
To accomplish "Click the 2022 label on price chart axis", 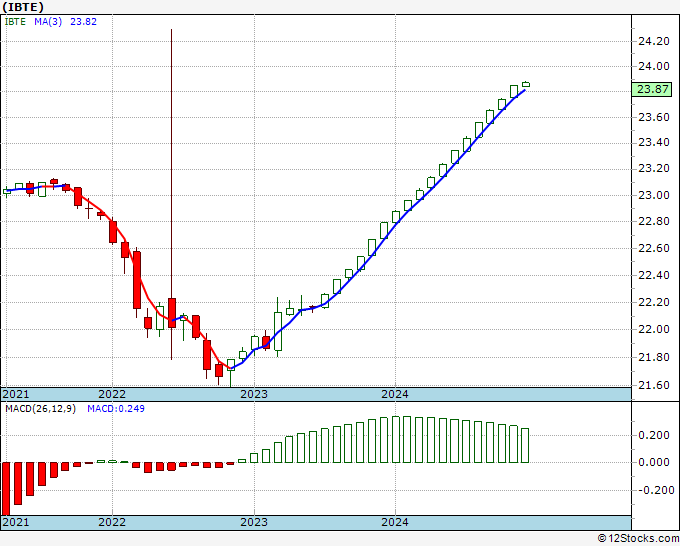I will [x=112, y=394].
